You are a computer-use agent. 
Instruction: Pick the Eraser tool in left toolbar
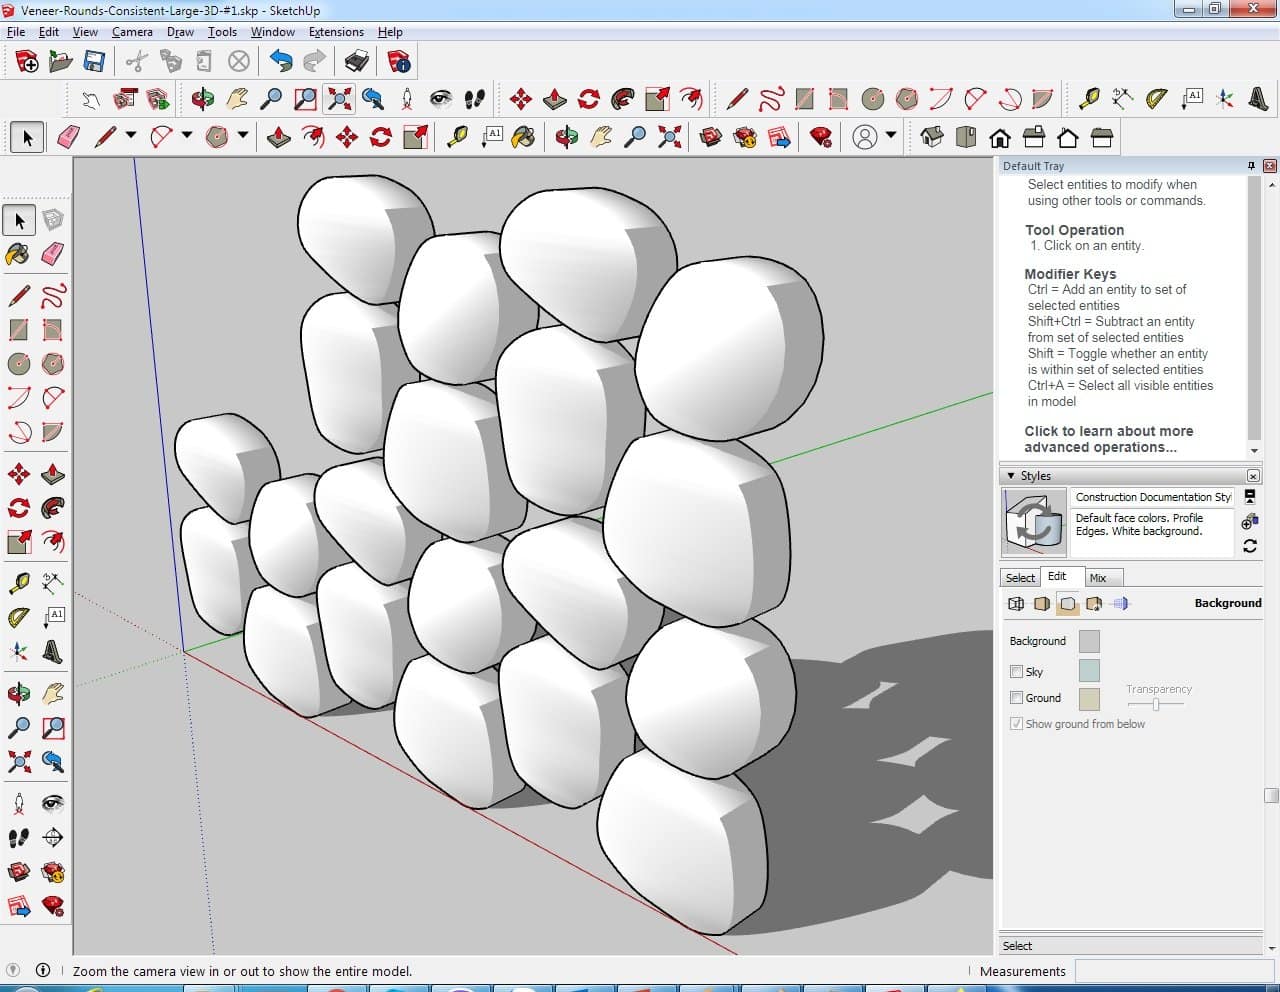pos(53,254)
